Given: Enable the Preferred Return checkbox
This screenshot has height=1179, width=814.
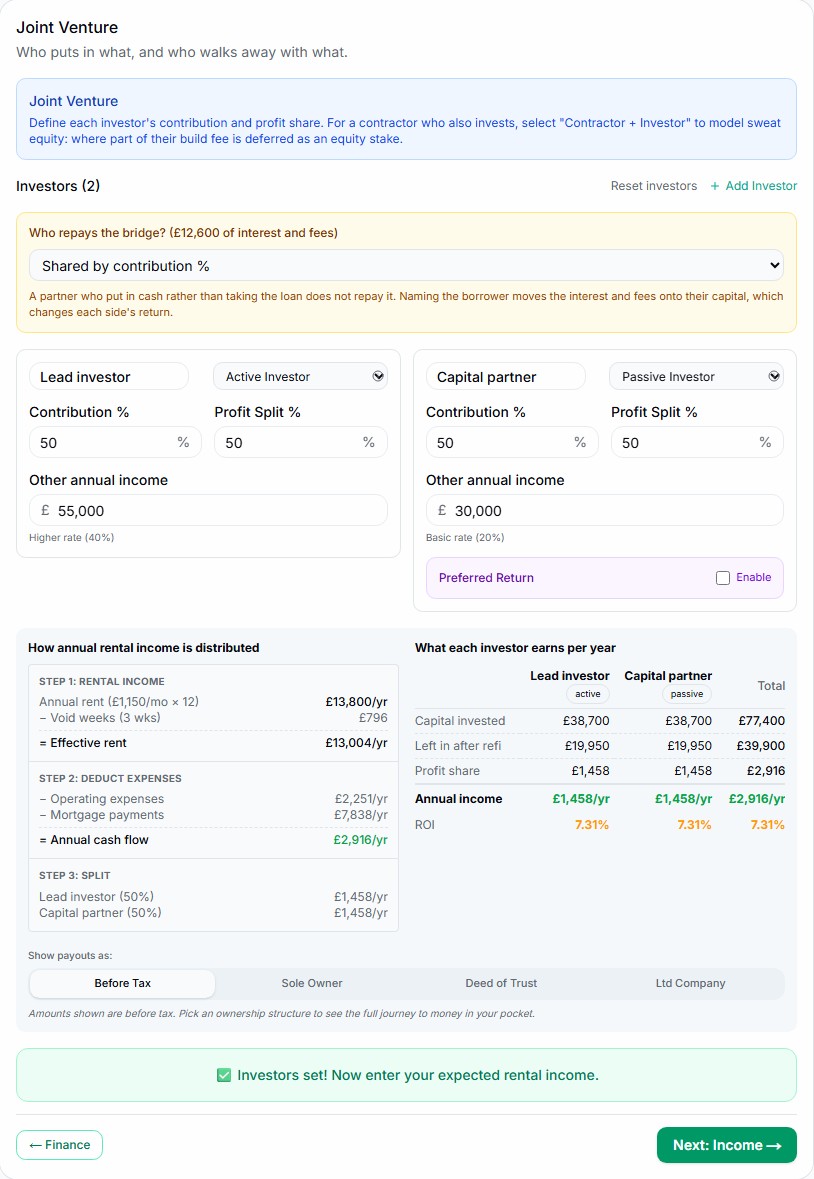Looking at the screenshot, I should click(x=723, y=577).
